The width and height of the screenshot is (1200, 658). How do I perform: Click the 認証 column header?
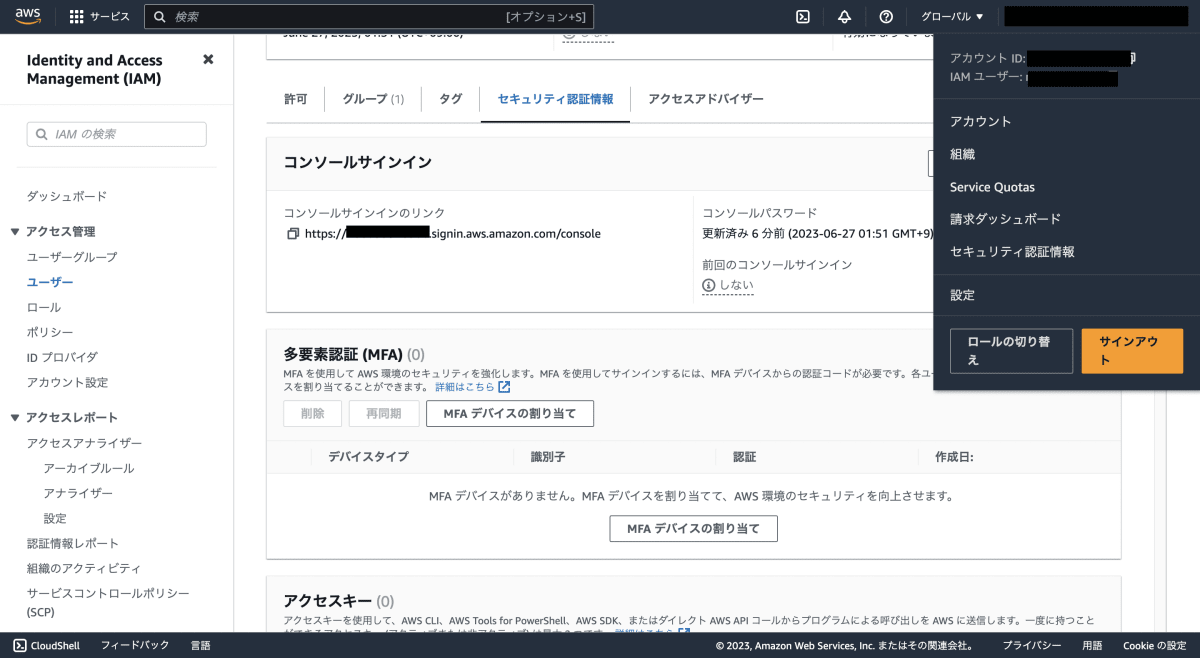744,457
